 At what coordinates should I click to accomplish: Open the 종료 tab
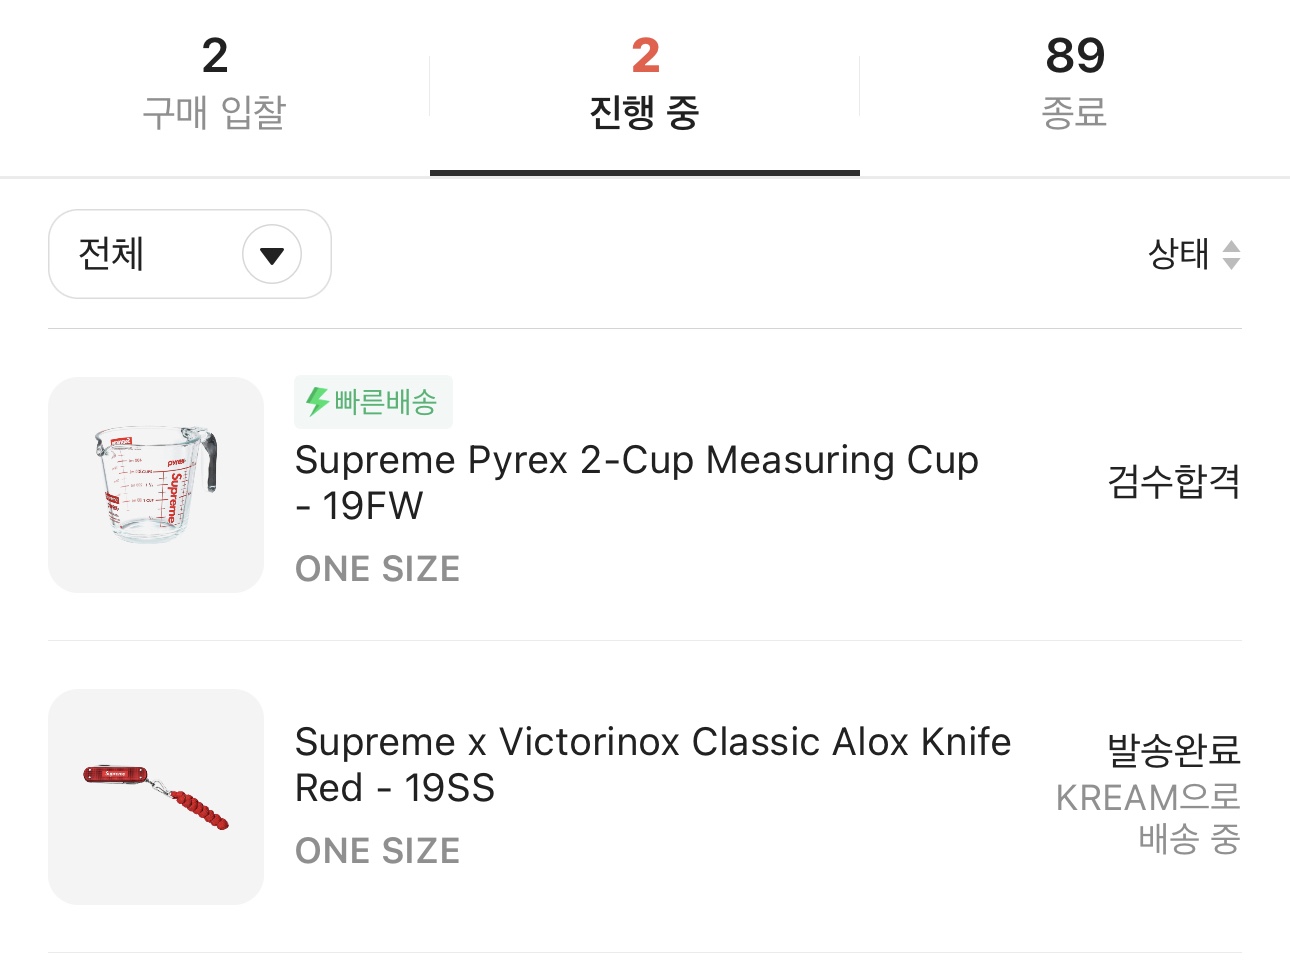(x=1074, y=112)
